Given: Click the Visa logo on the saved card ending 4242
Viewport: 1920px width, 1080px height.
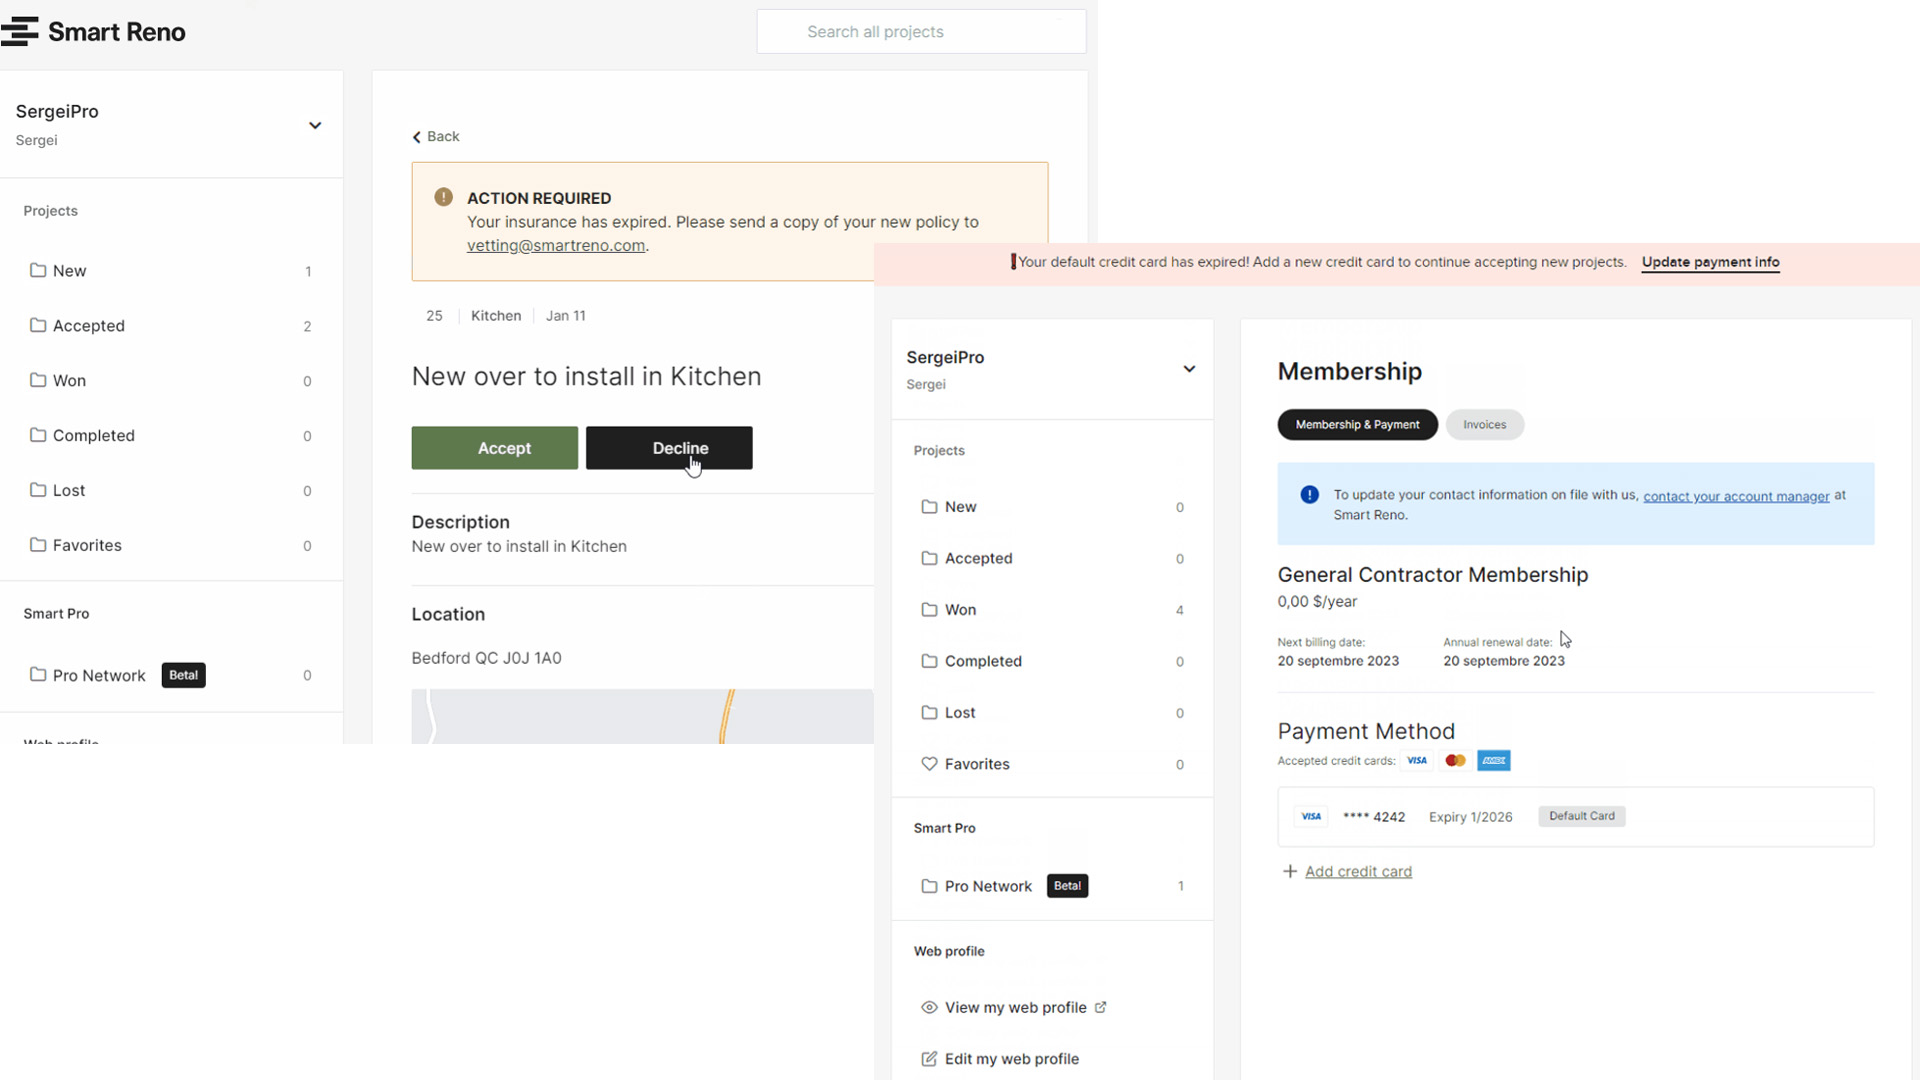Looking at the screenshot, I should pyautogui.click(x=1311, y=817).
